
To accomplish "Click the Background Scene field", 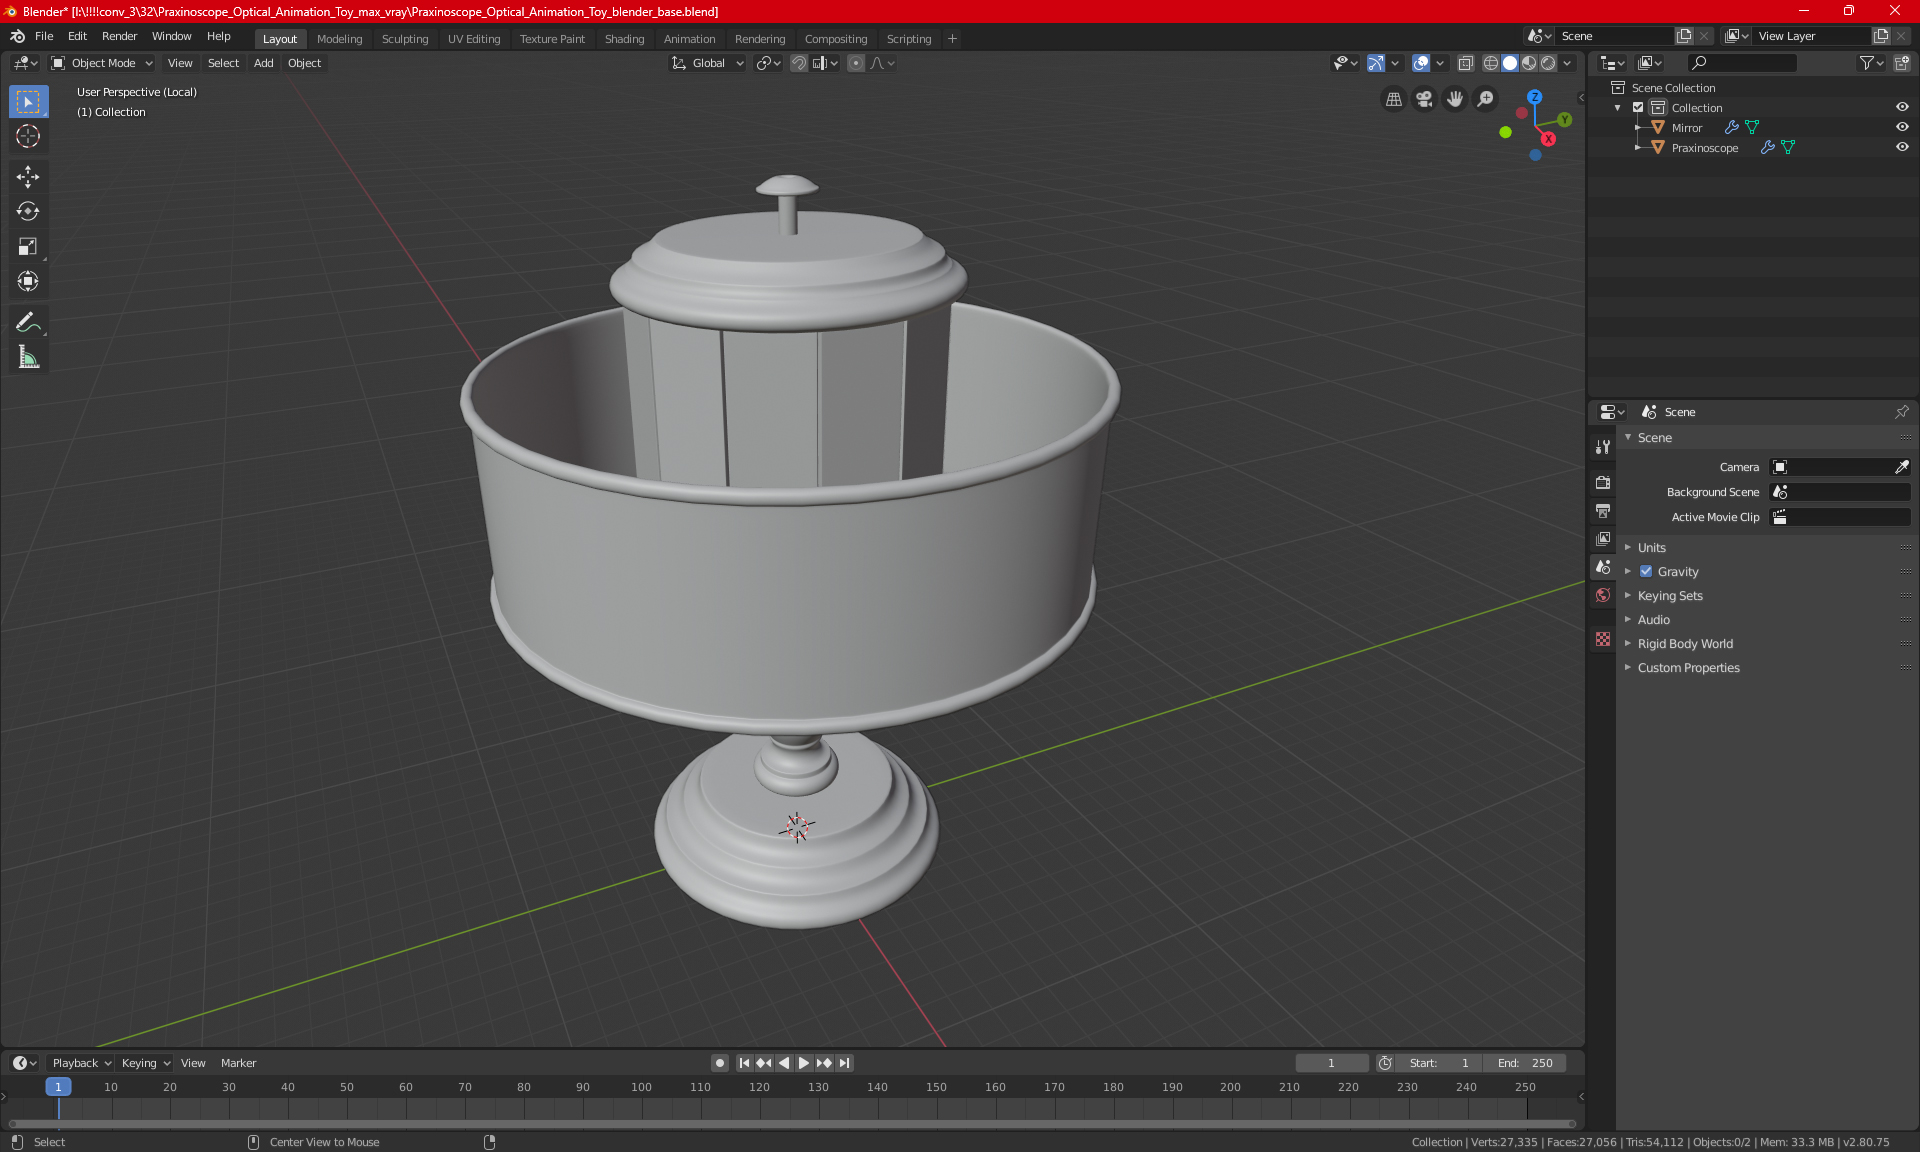I will point(1840,492).
